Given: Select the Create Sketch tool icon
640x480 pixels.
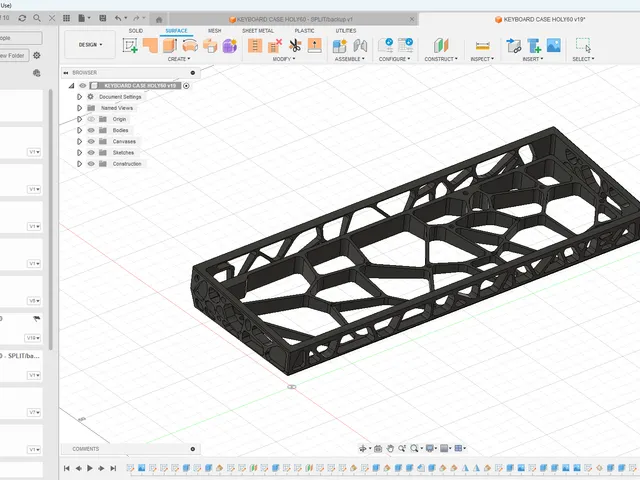Looking at the screenshot, I should coord(130,45).
